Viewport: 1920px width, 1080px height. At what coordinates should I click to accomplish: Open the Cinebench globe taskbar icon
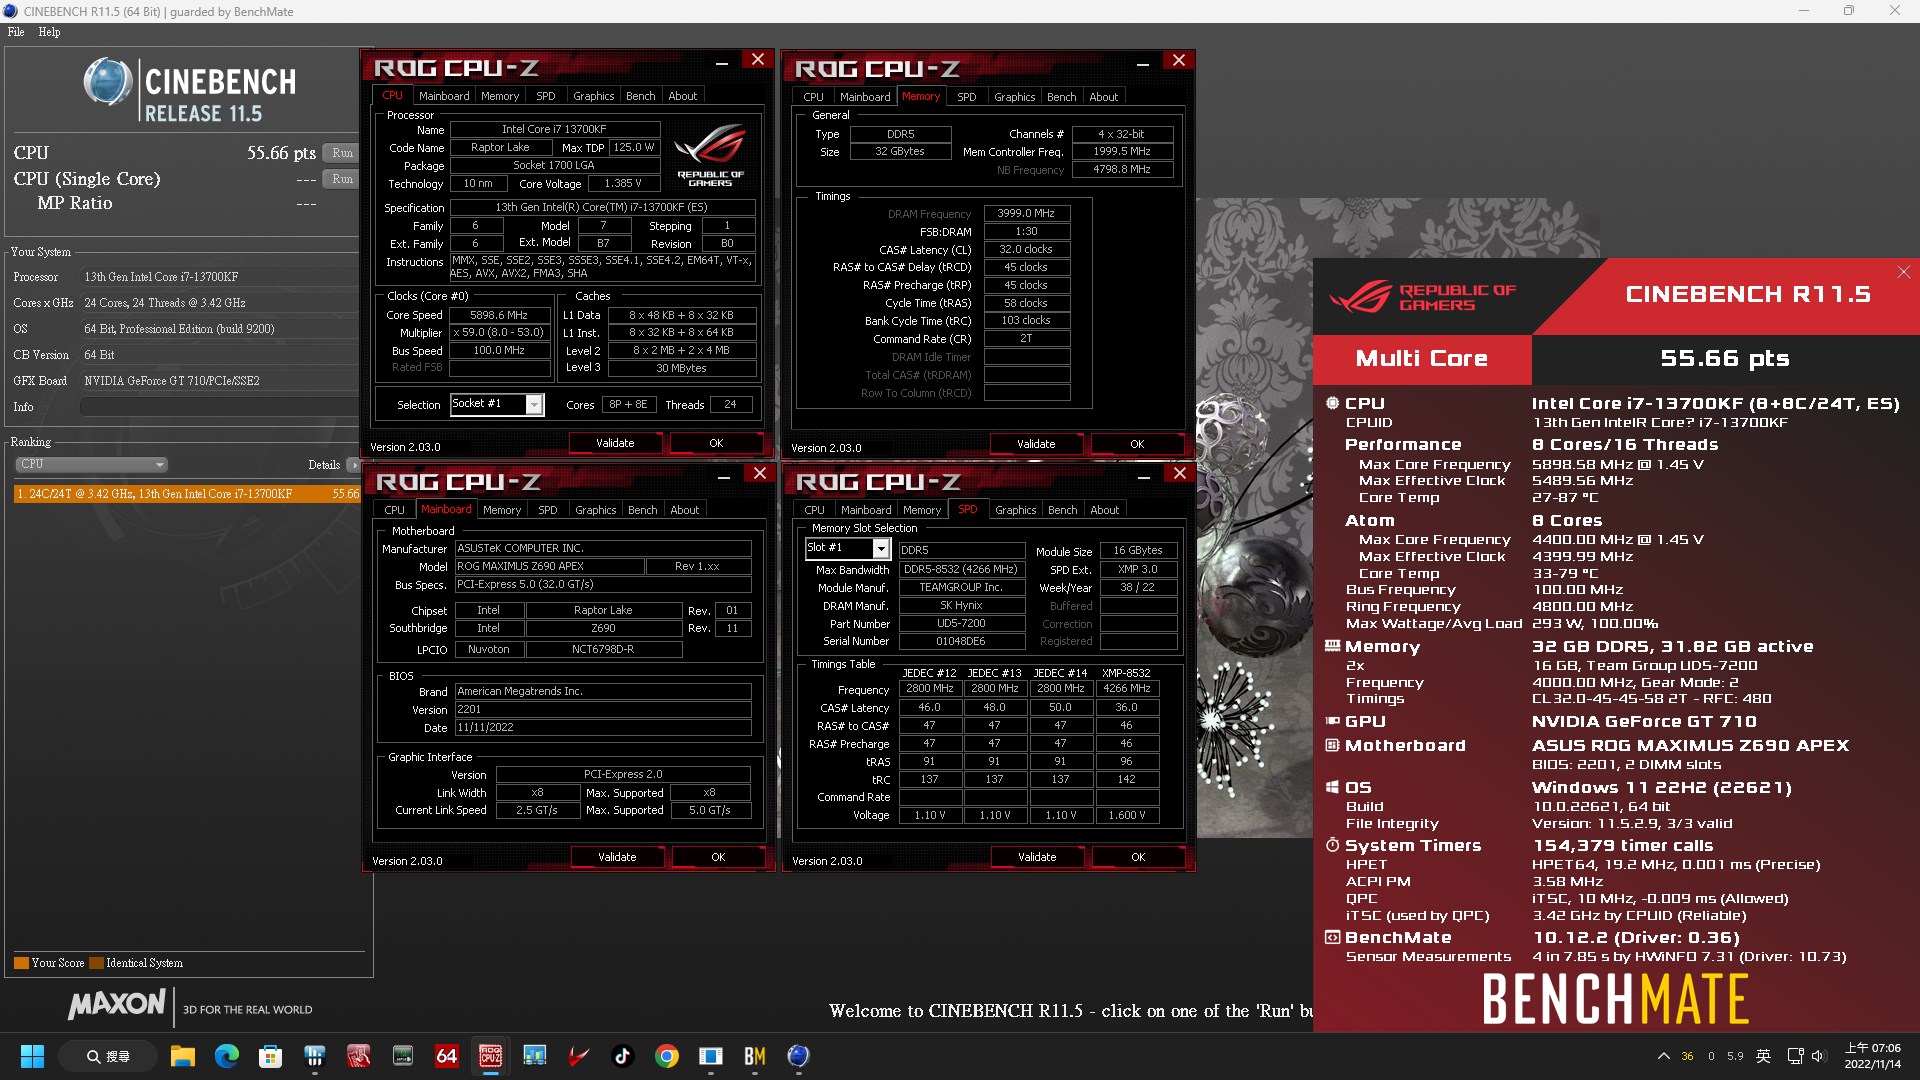(x=798, y=1056)
